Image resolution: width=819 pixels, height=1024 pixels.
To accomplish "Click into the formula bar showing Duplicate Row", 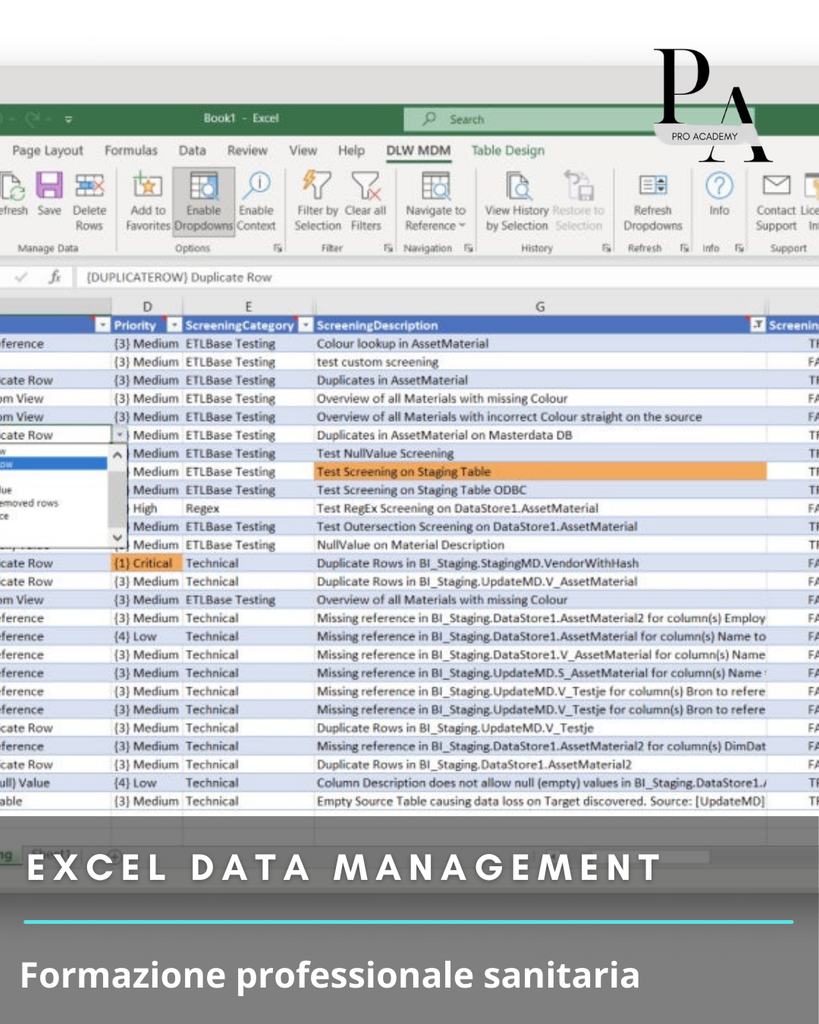I will pyautogui.click(x=447, y=278).
